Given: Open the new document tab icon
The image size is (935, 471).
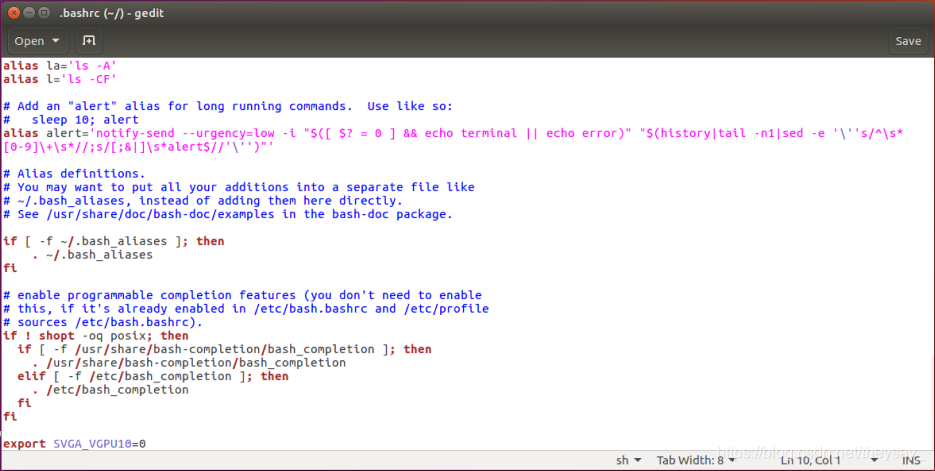Looking at the screenshot, I should (x=88, y=41).
